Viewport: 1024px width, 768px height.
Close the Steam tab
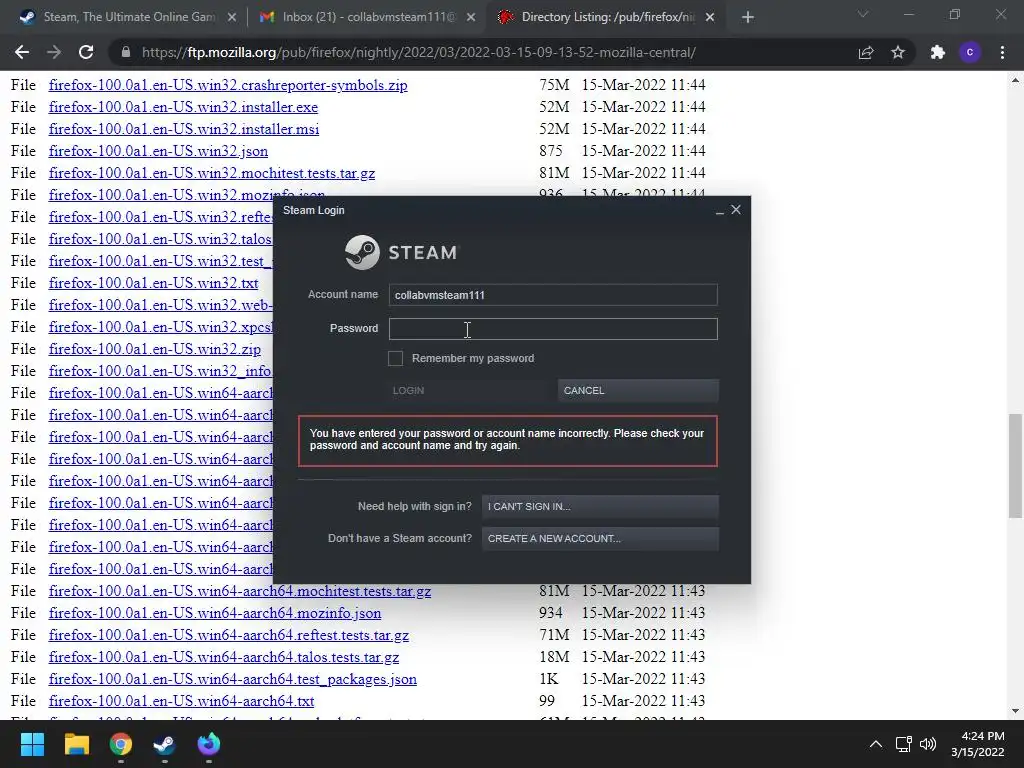point(232,17)
